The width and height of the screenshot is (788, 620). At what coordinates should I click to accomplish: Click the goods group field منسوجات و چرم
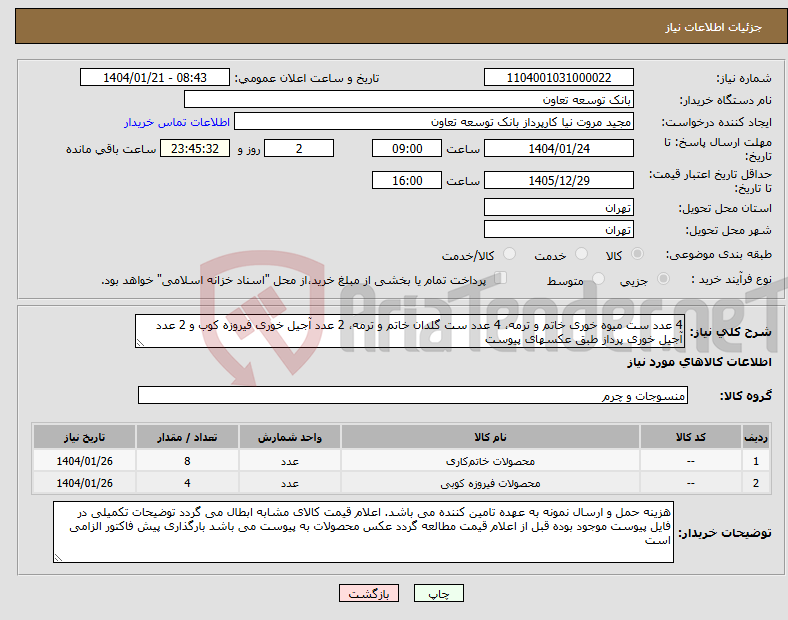point(413,395)
